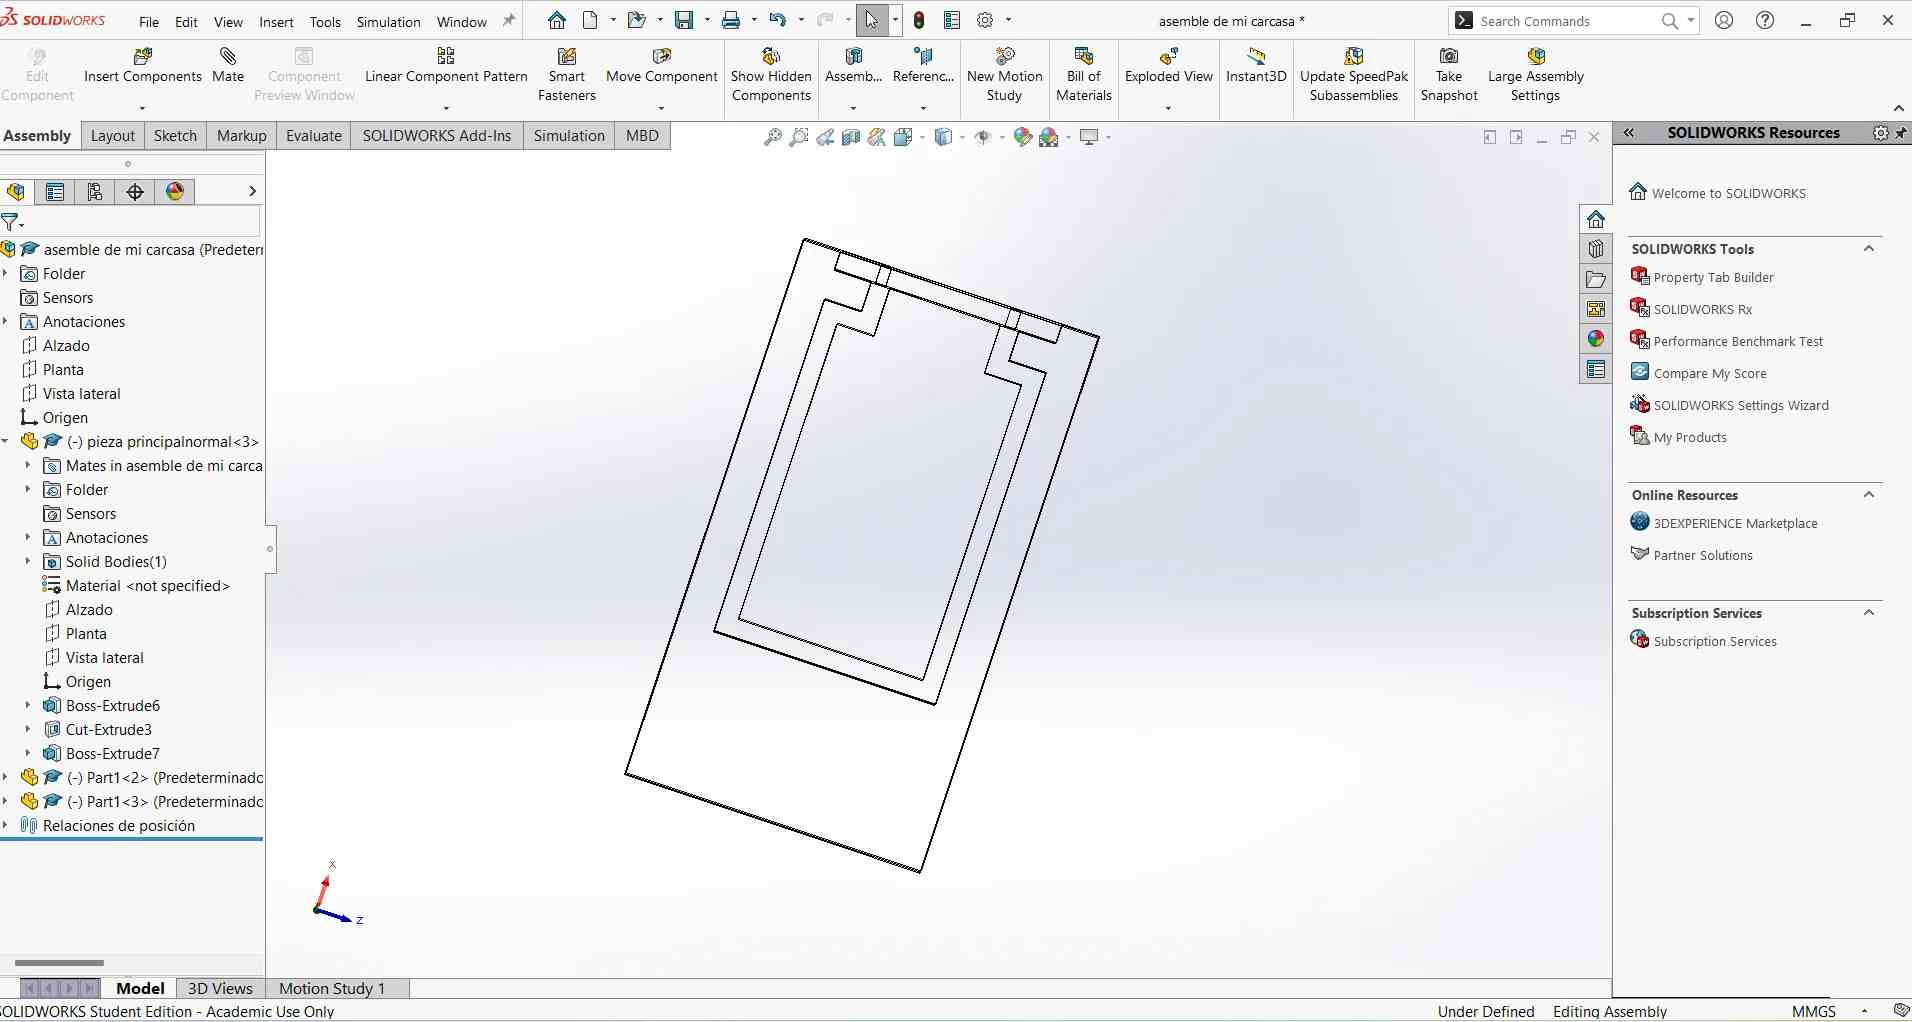
Task: Start a New Motion Study
Action: pos(1004,75)
